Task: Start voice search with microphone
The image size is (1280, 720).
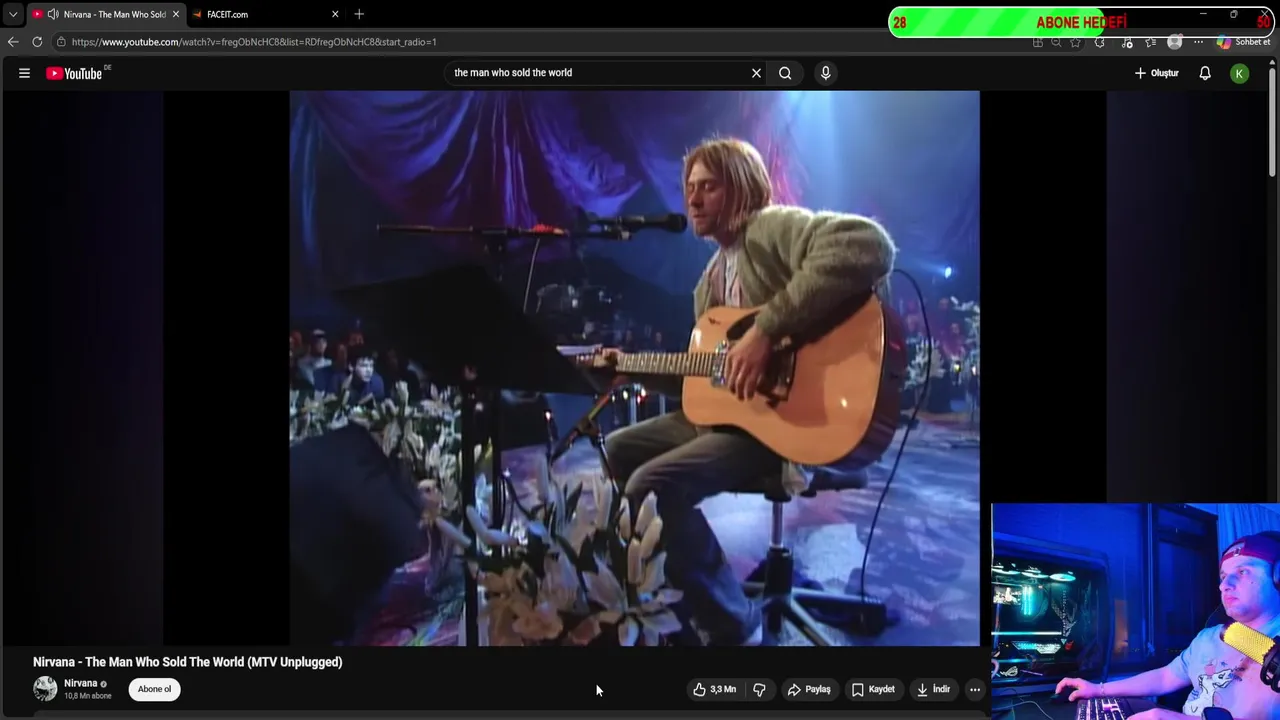Action: [825, 73]
